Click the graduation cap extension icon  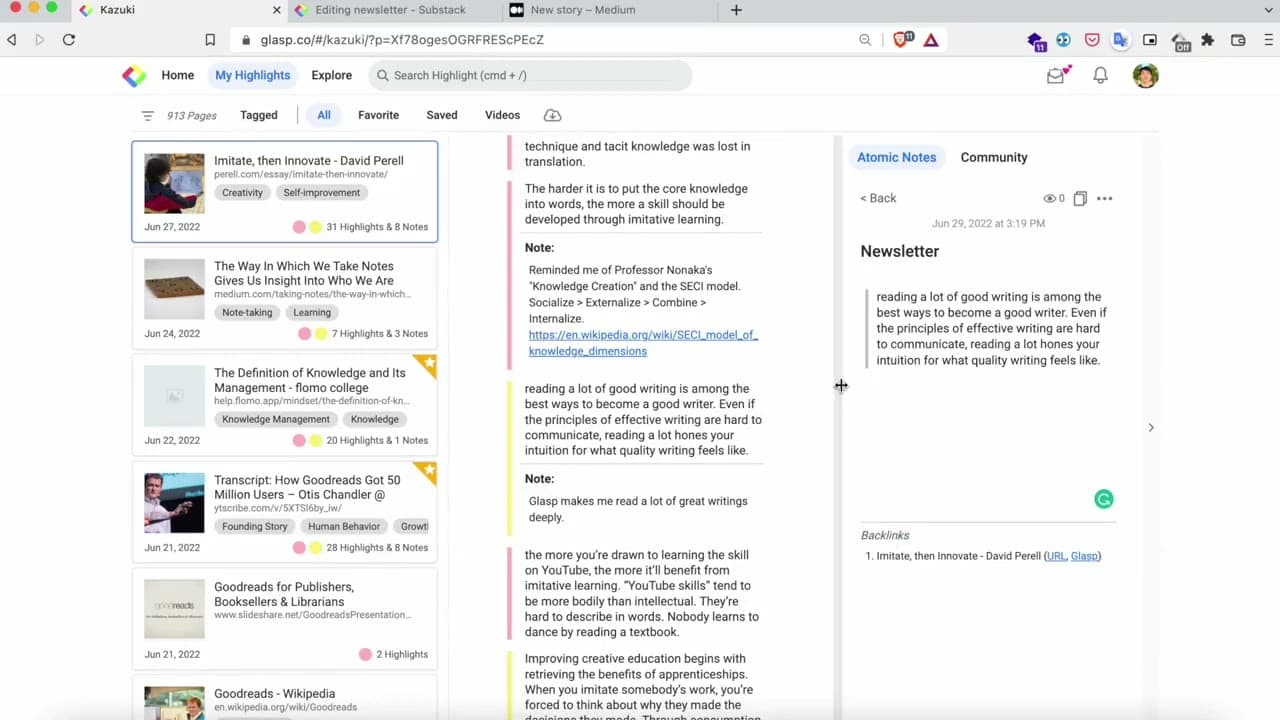coord(1036,41)
